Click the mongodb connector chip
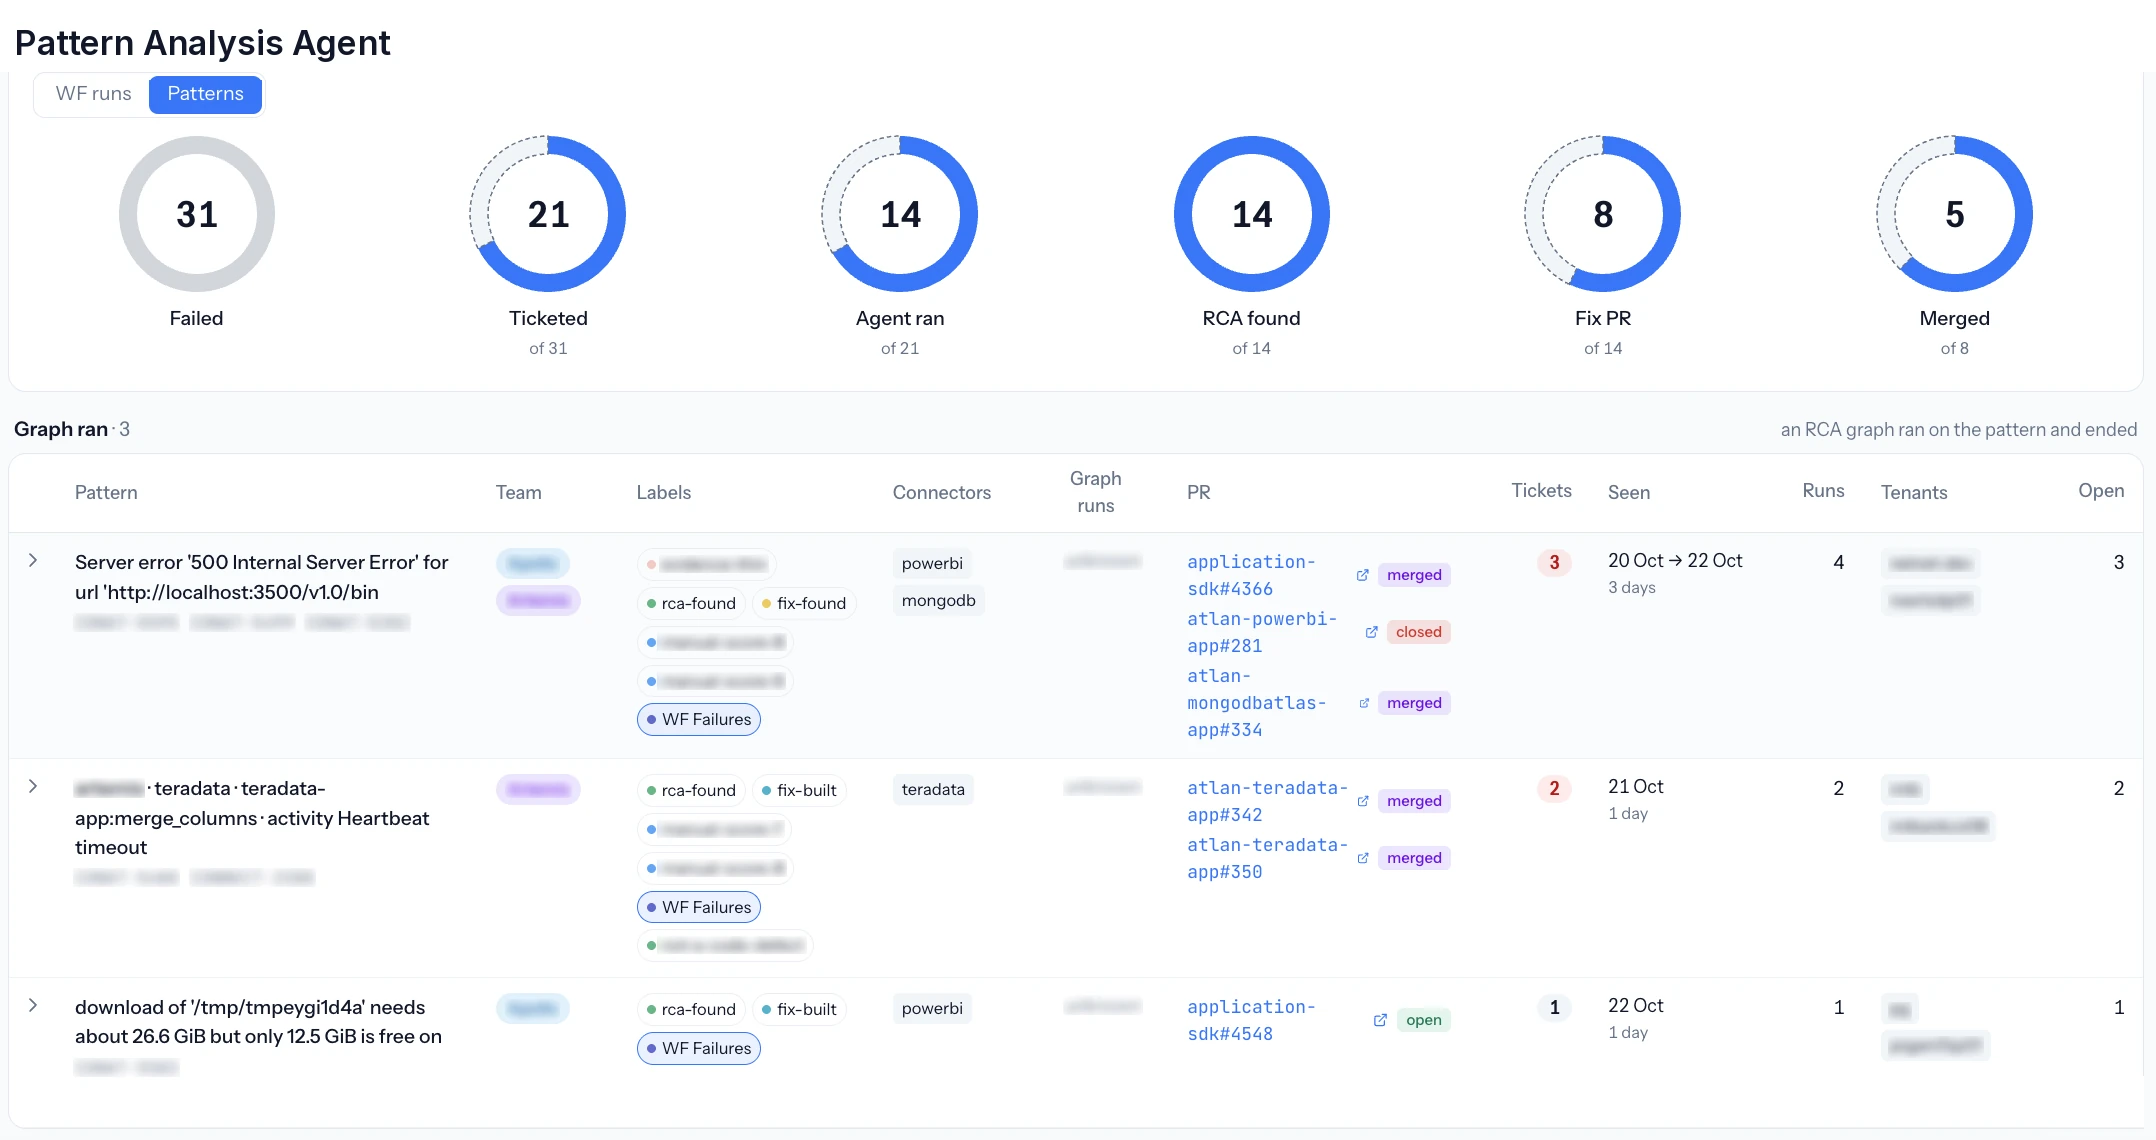 coord(938,600)
